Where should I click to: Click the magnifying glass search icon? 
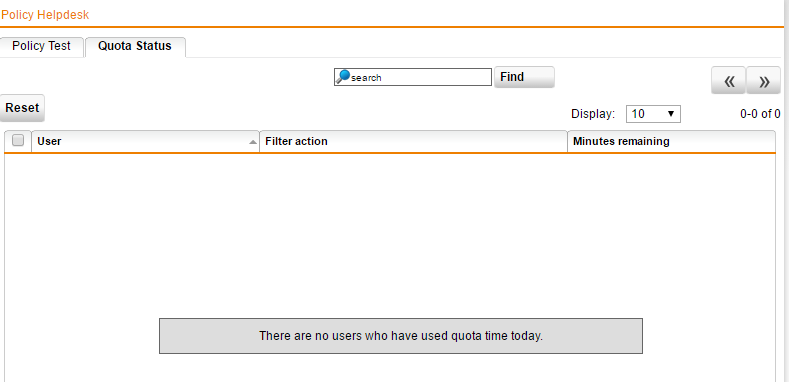coord(343,77)
